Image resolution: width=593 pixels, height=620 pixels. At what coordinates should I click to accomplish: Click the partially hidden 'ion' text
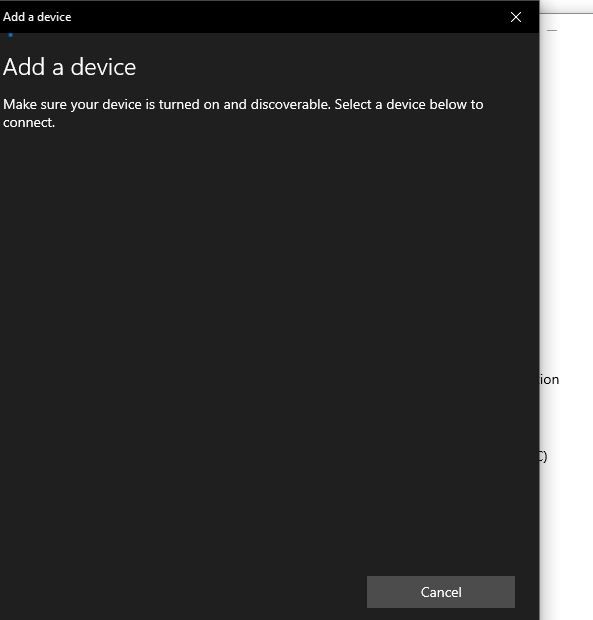tap(550, 380)
